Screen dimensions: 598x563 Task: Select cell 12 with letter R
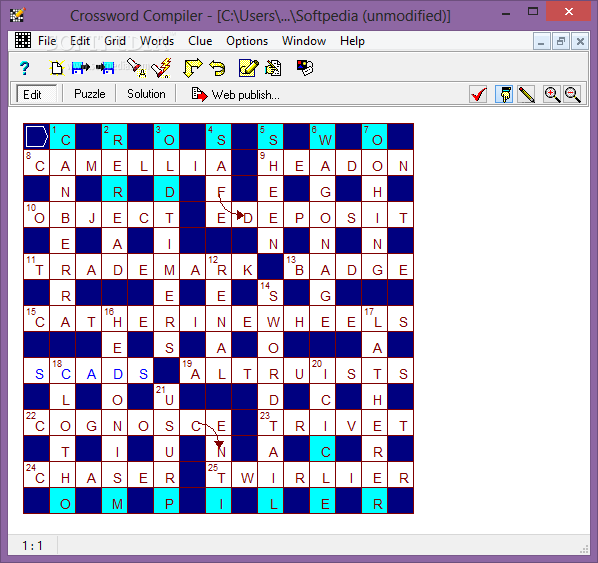point(219,267)
